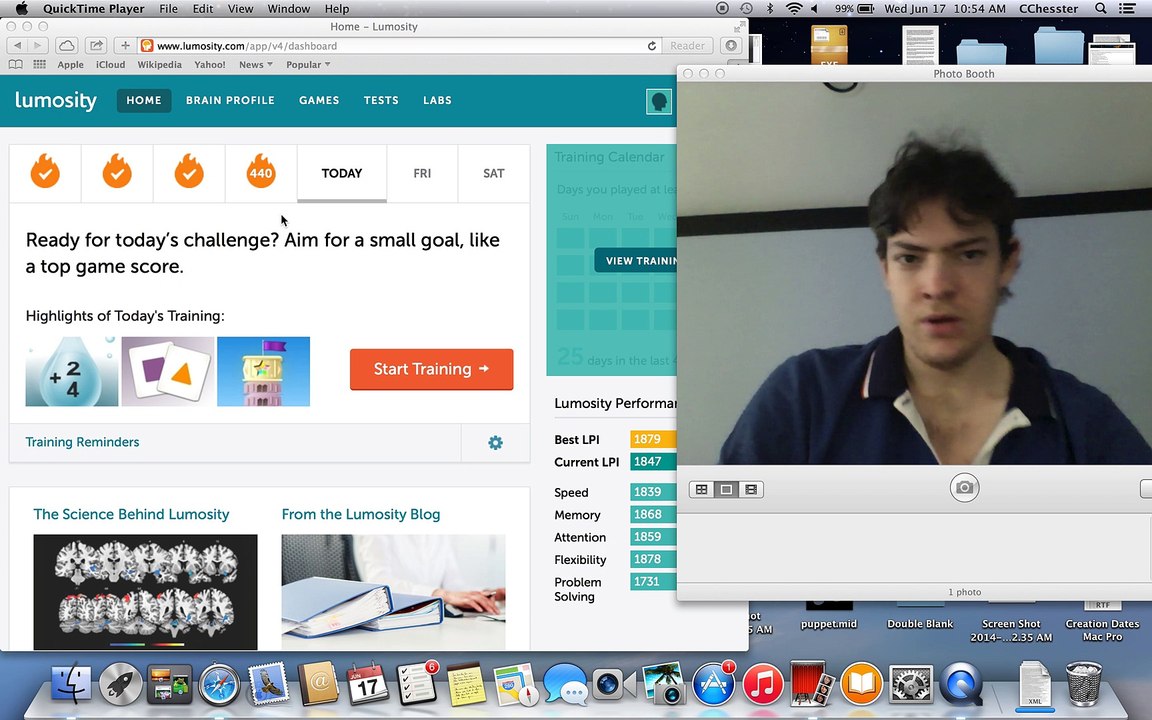
Task: Open the Share menu in Safari toolbar
Action: [x=96, y=46]
